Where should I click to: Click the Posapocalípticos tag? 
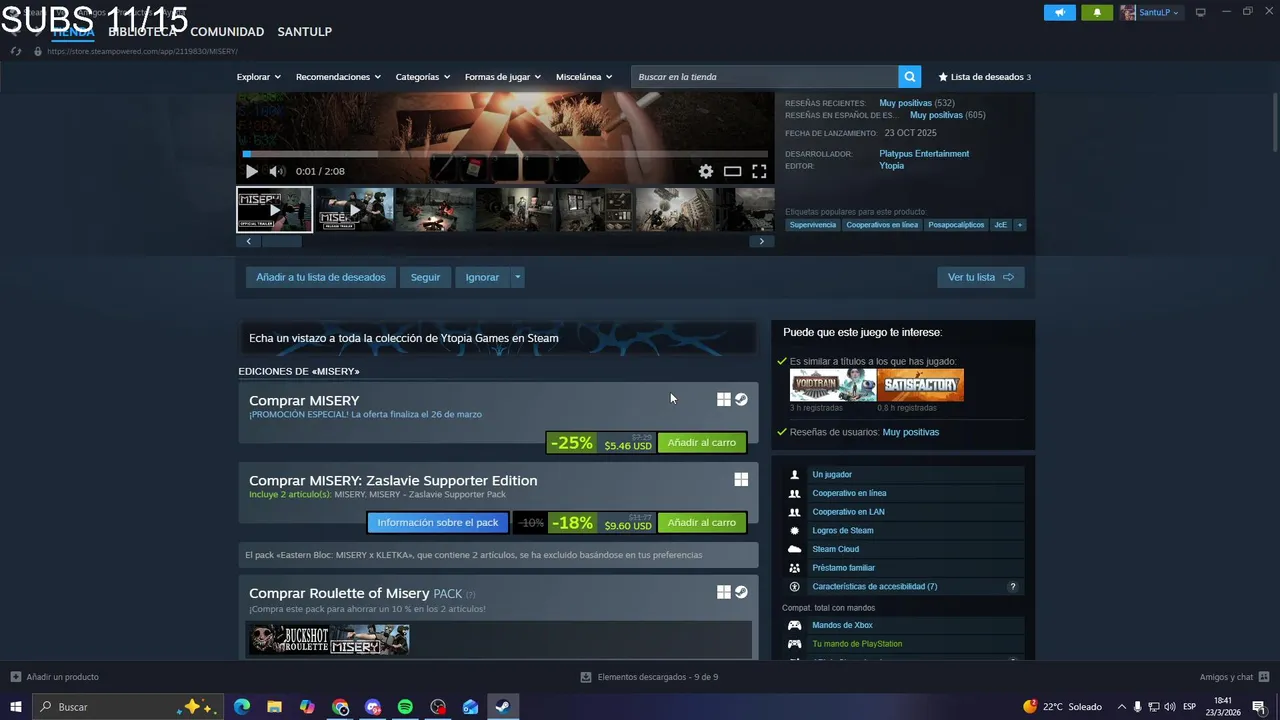pyautogui.click(x=956, y=225)
